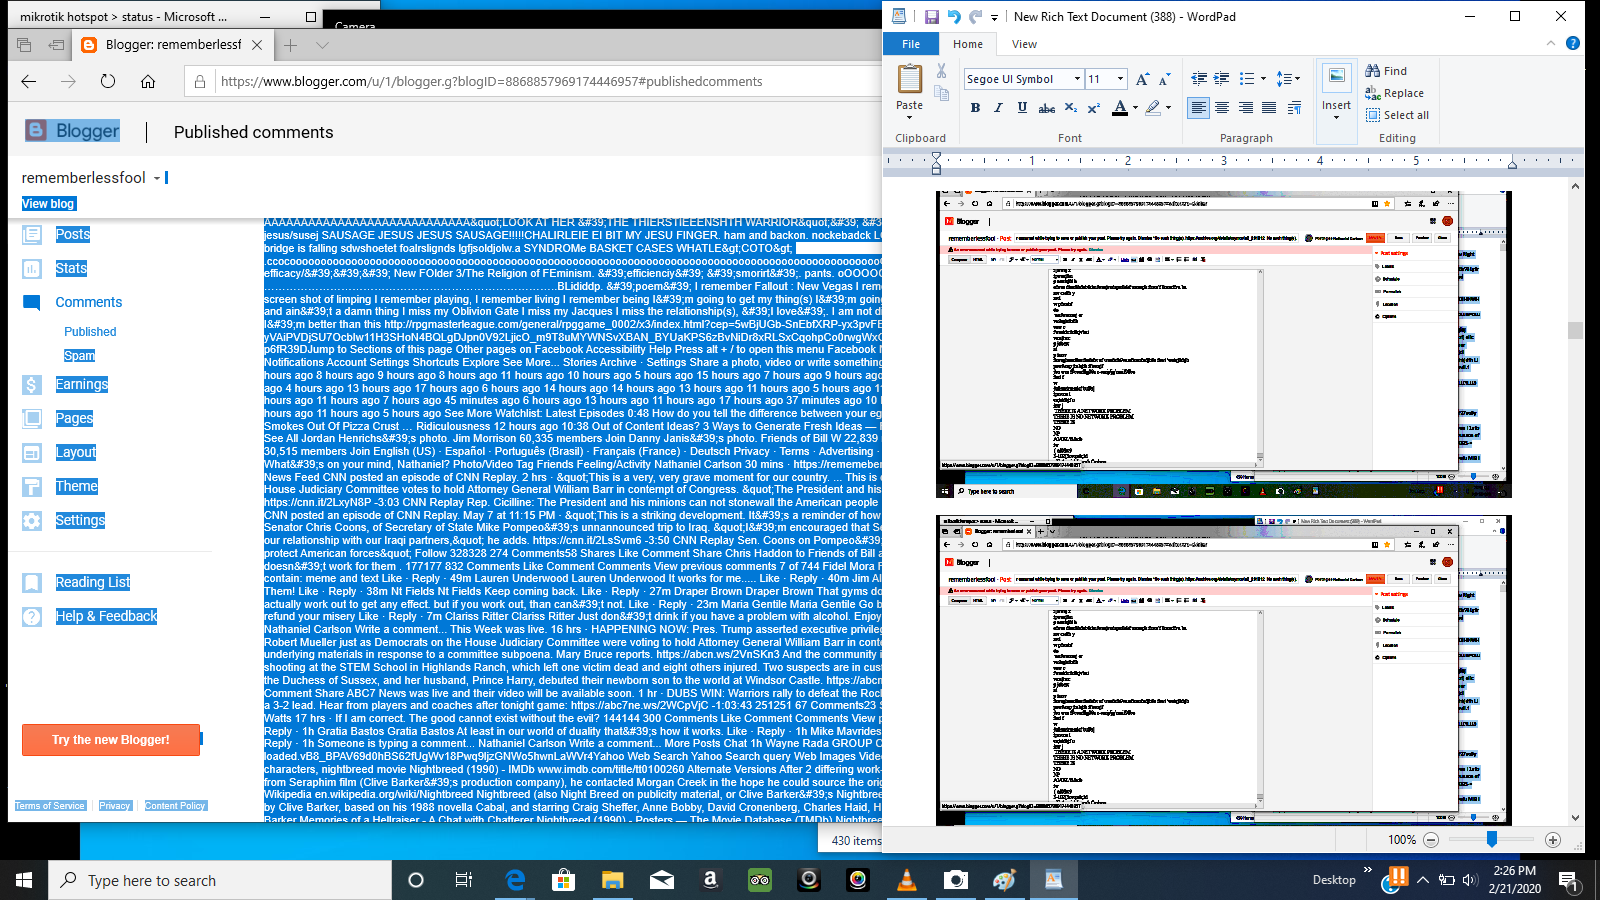Open Windows Start menu
The width and height of the screenshot is (1600, 900).
click(x=24, y=880)
